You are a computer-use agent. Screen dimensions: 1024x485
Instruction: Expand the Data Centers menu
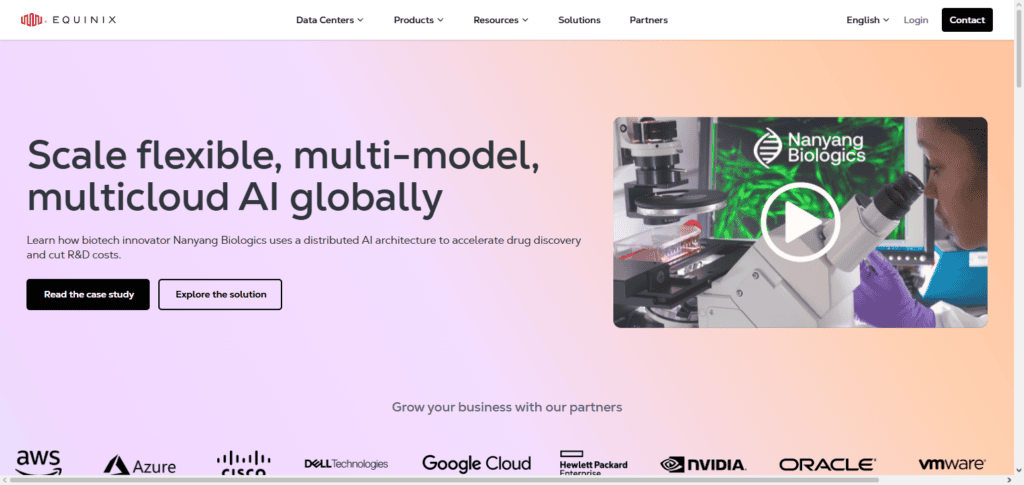[330, 20]
